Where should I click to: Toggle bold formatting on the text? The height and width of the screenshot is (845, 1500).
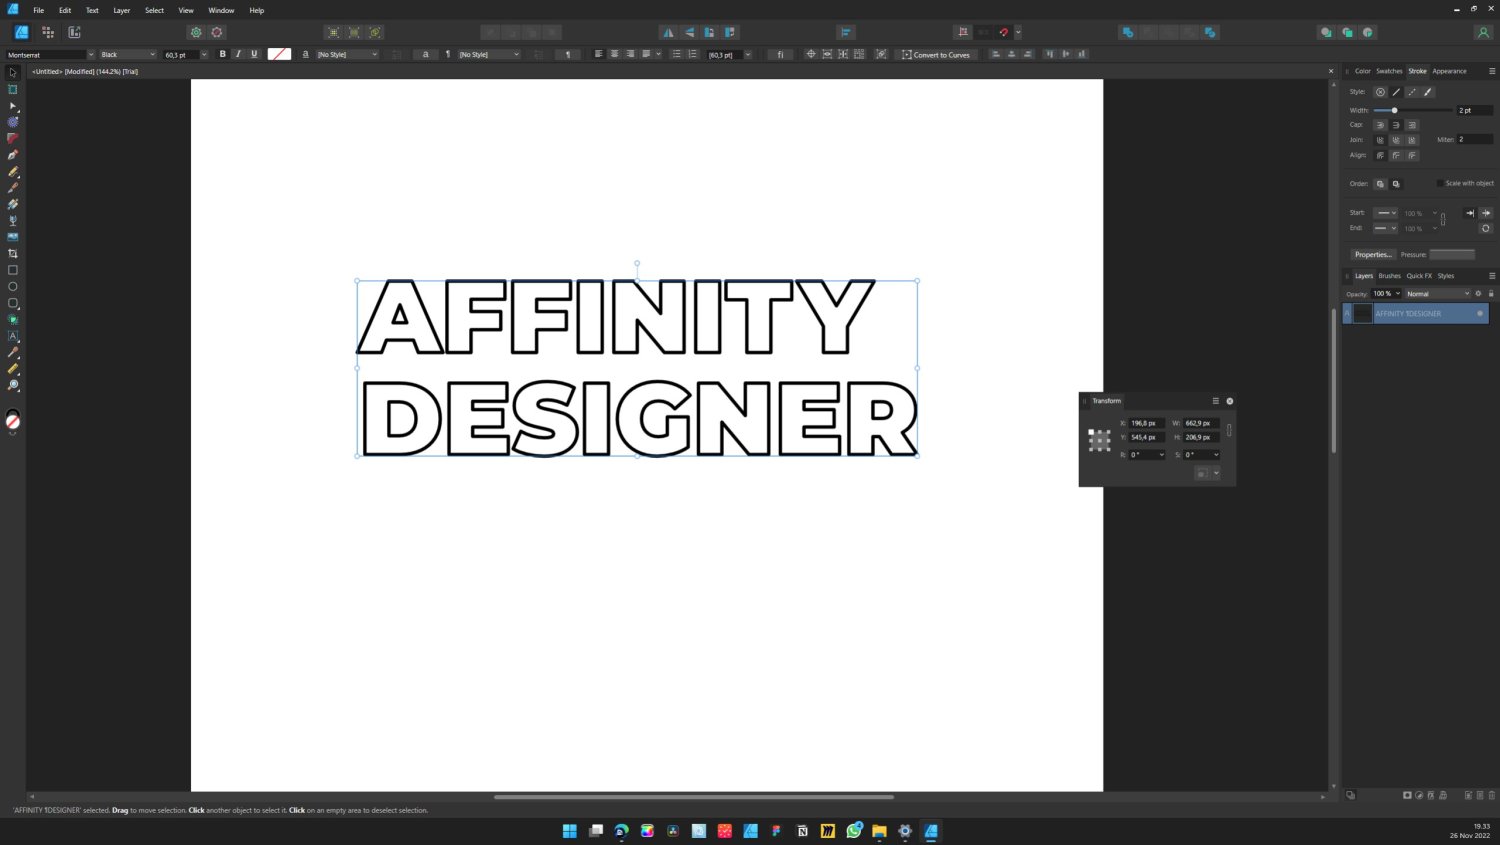click(x=222, y=54)
